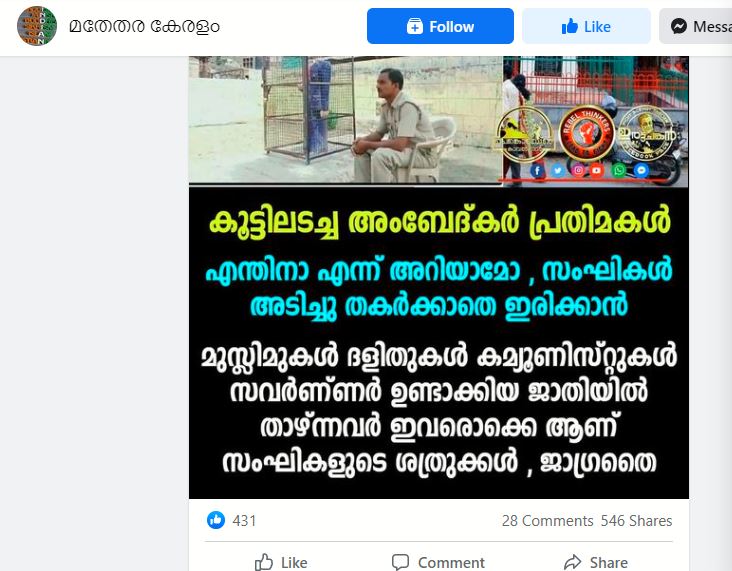732x571 pixels.
Task: View the 546 Shares list
Action: [x=636, y=521]
